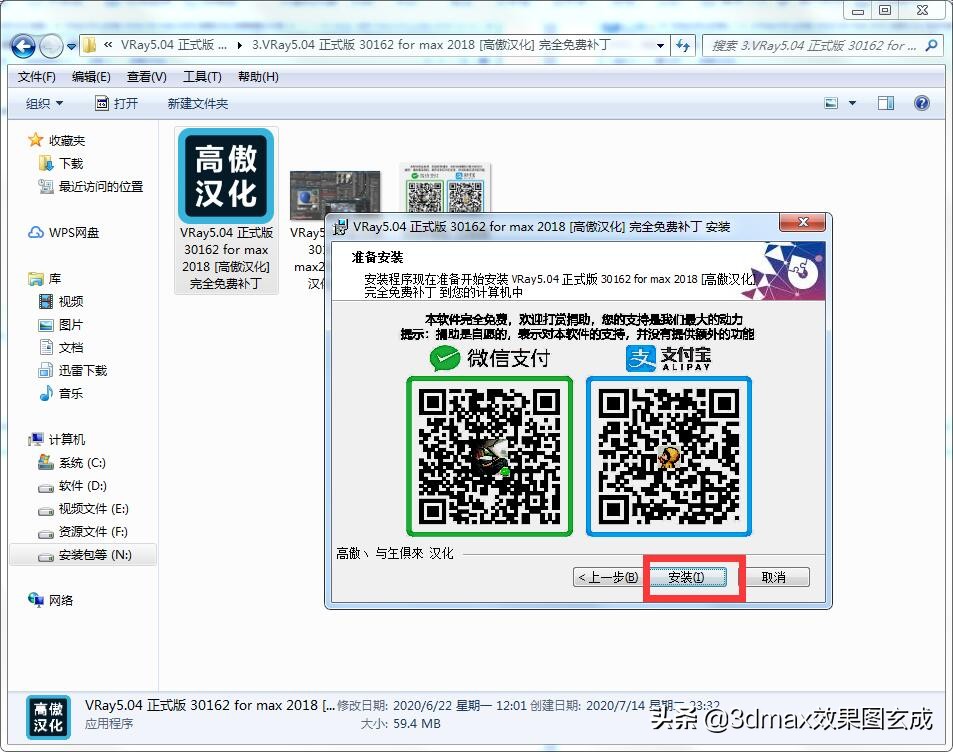Click the installer title bar icon
This screenshot has width=953, height=752.
(x=341, y=227)
